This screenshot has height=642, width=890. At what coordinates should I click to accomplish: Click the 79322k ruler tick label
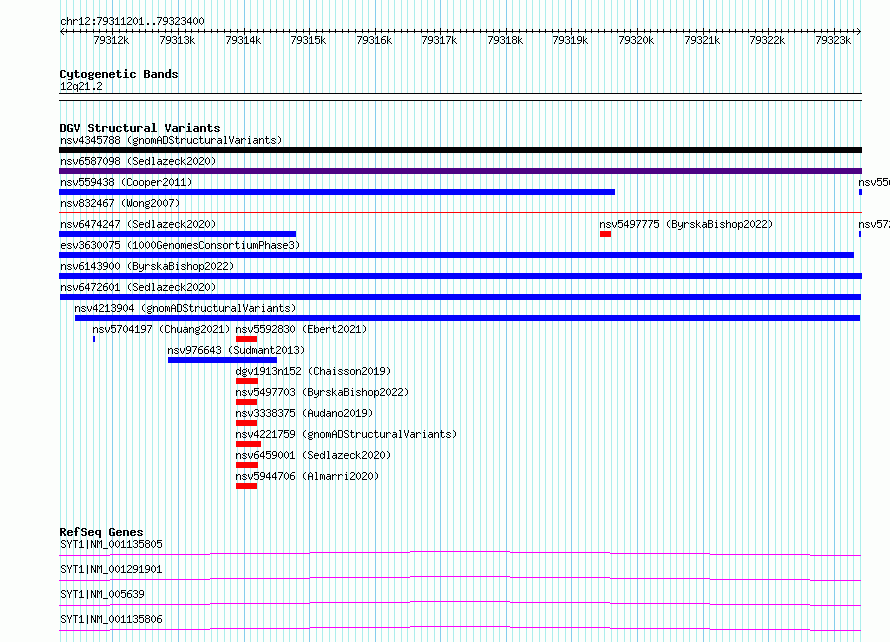click(767, 40)
